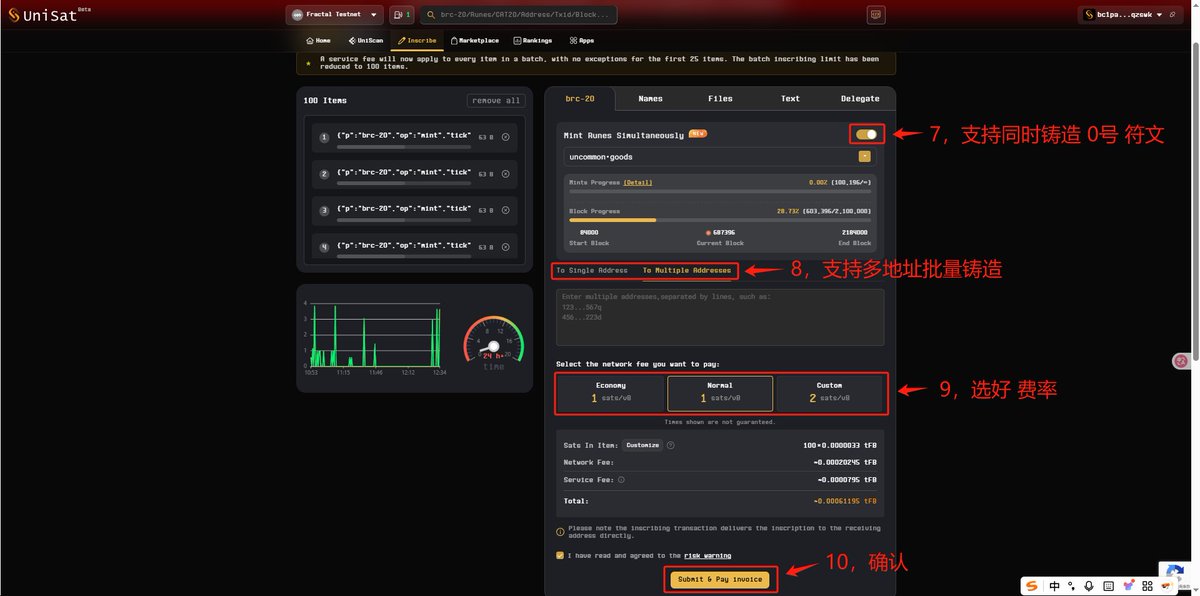1200x596 pixels.
Task: Switch to the Files tab
Action: (x=720, y=99)
